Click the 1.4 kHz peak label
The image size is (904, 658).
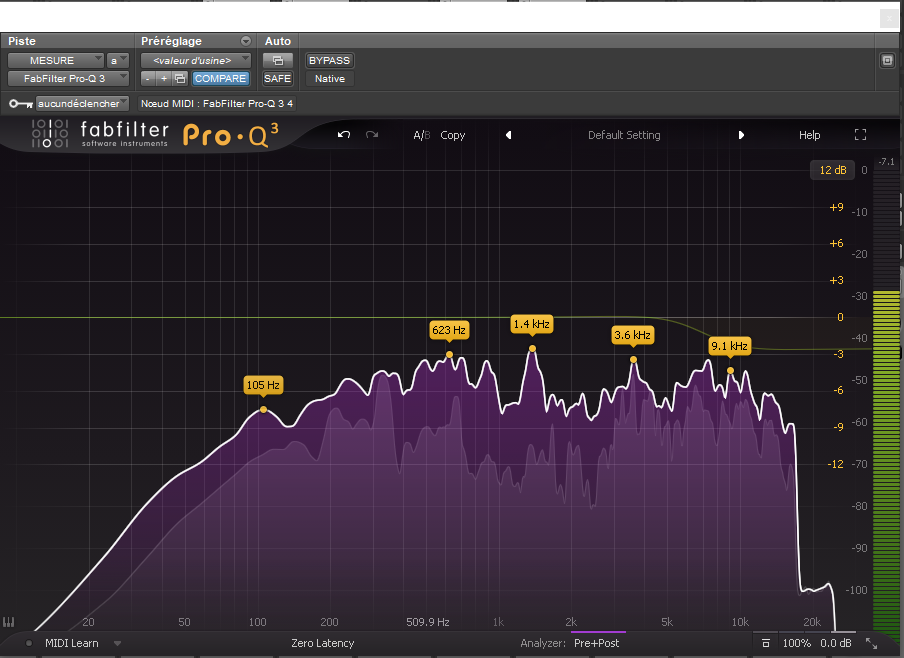coord(532,324)
